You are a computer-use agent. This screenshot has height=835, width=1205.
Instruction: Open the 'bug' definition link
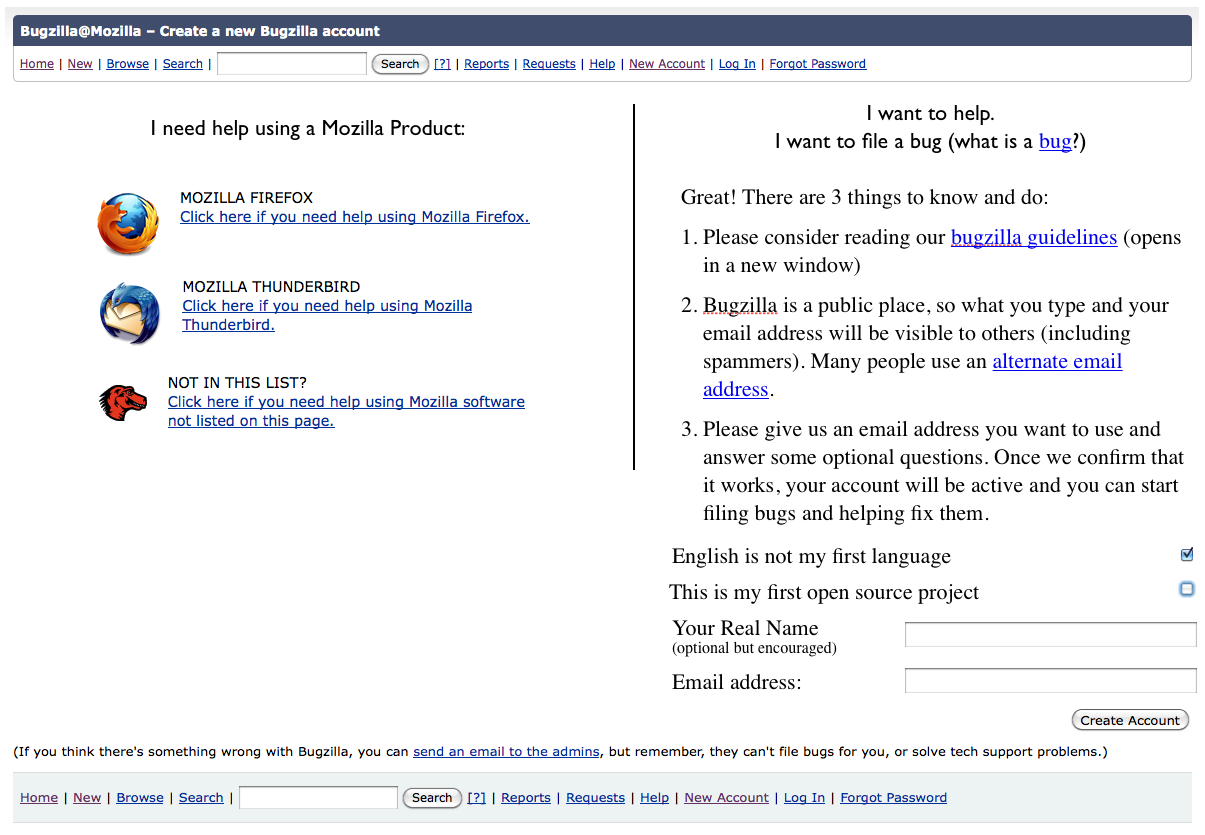tap(1055, 142)
